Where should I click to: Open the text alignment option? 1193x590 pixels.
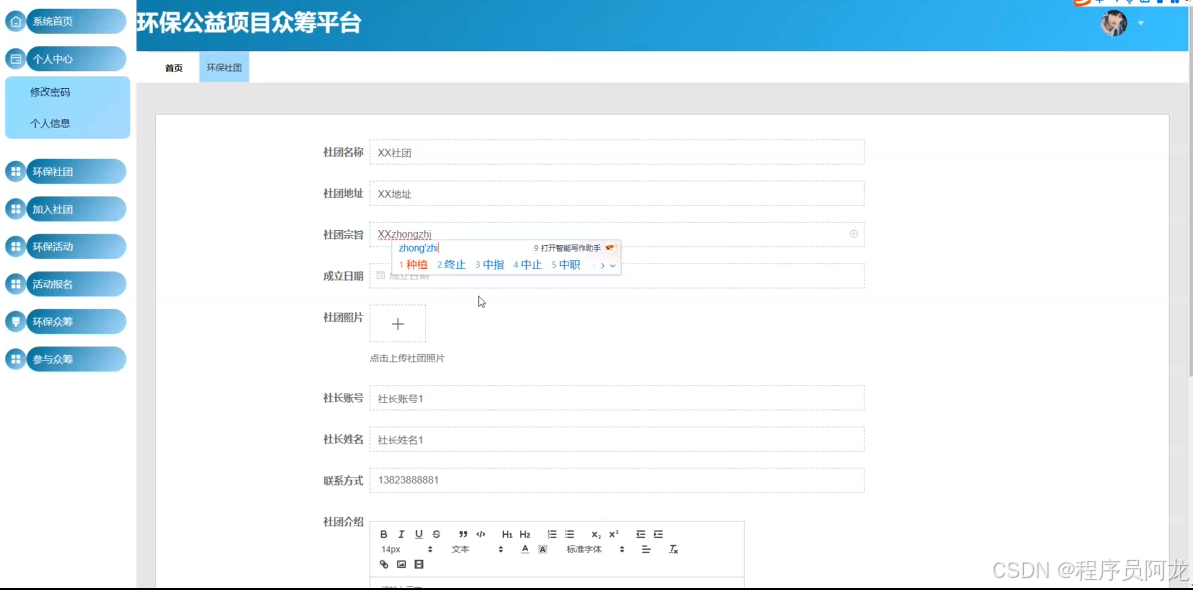point(646,550)
